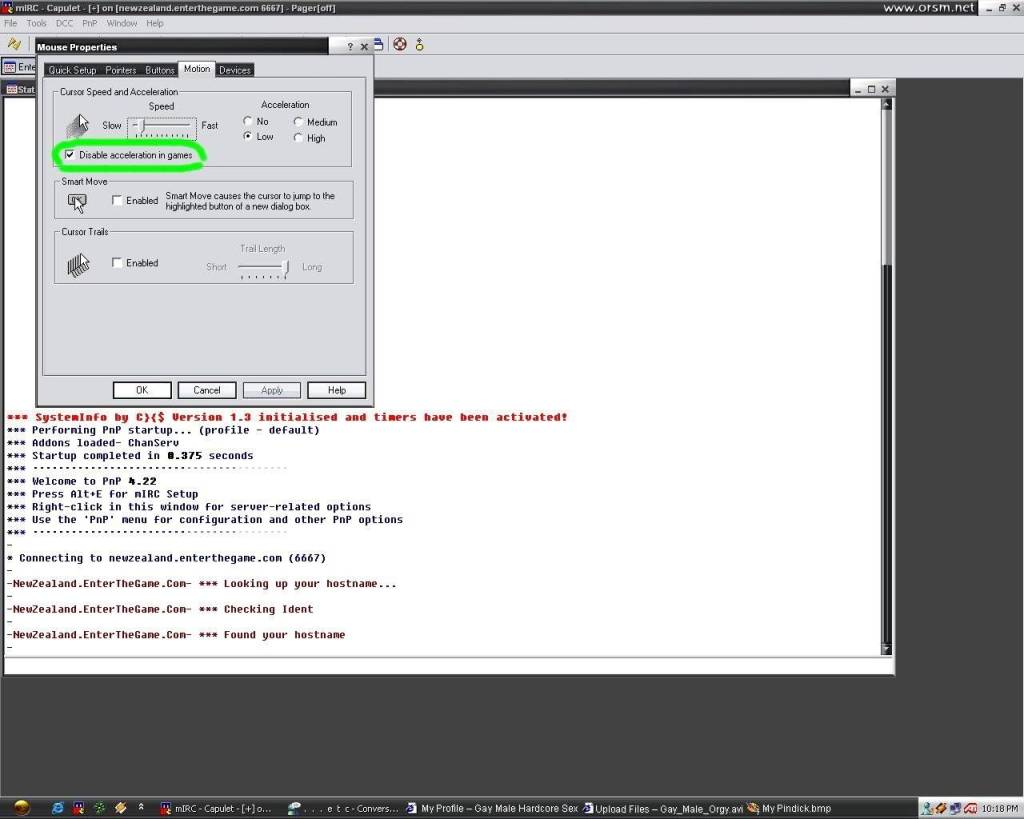Image resolution: width=1024 pixels, height=819 pixels.
Task: Switch to the Upload Files browser taskbar button
Action: (x=663, y=809)
